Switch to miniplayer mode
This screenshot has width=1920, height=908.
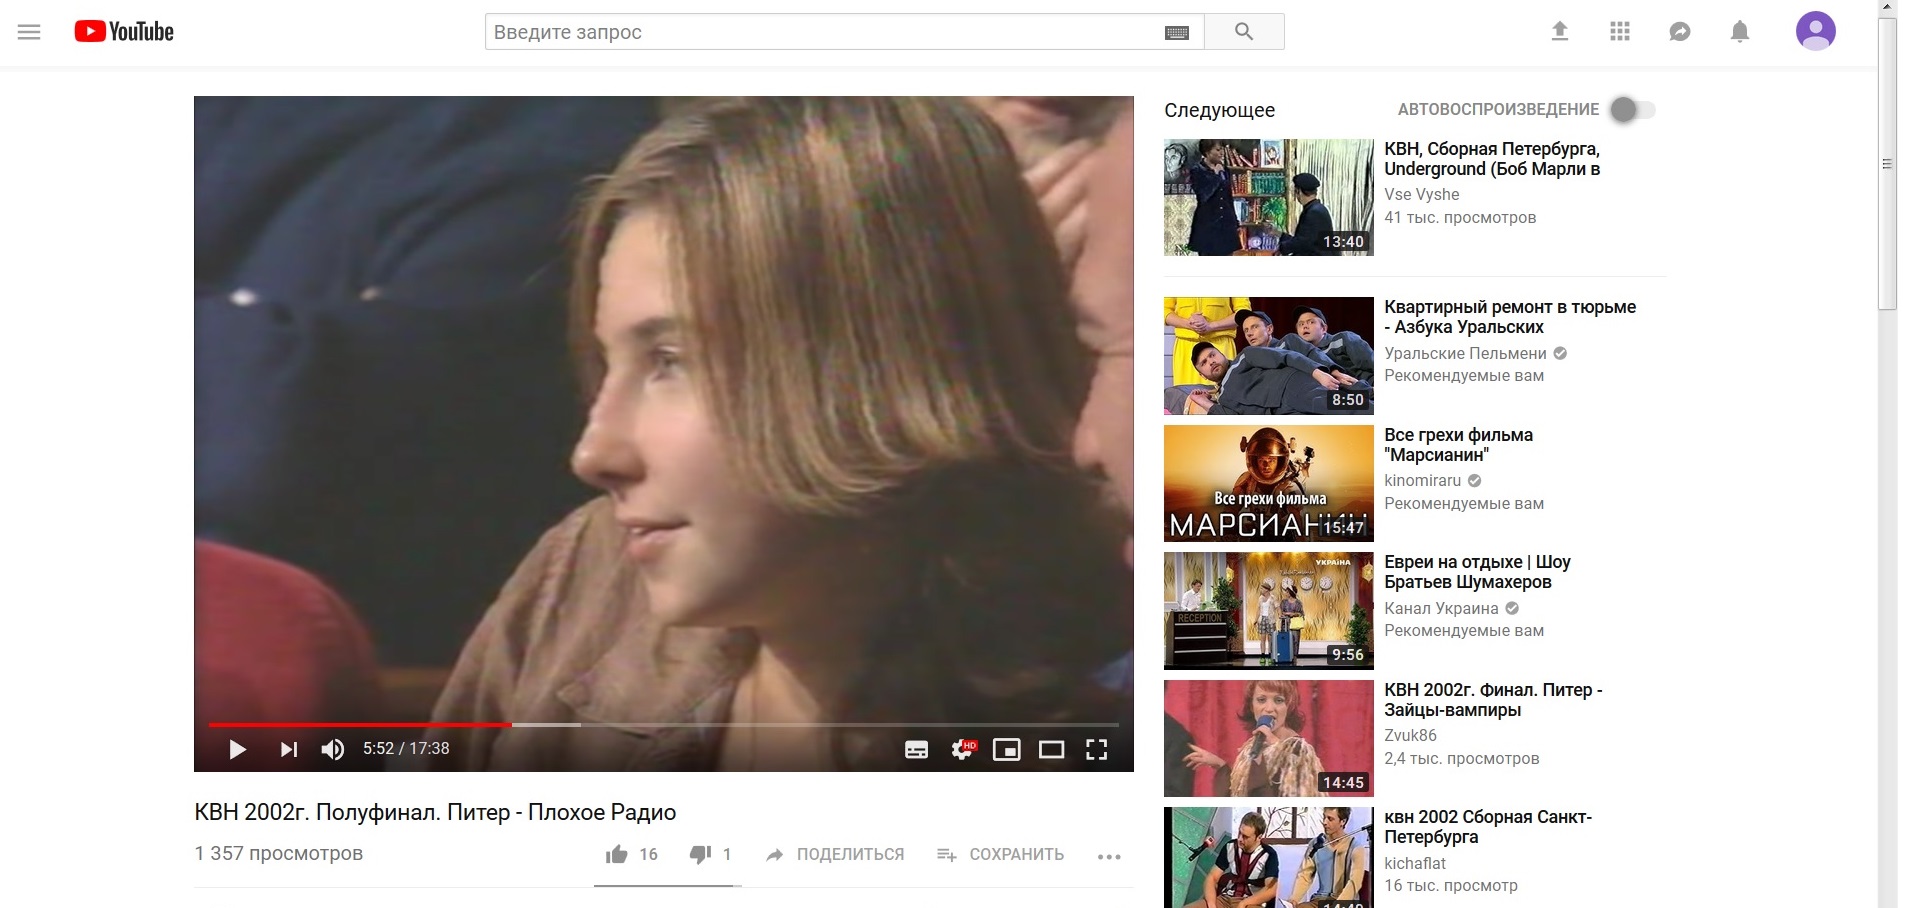1007,749
